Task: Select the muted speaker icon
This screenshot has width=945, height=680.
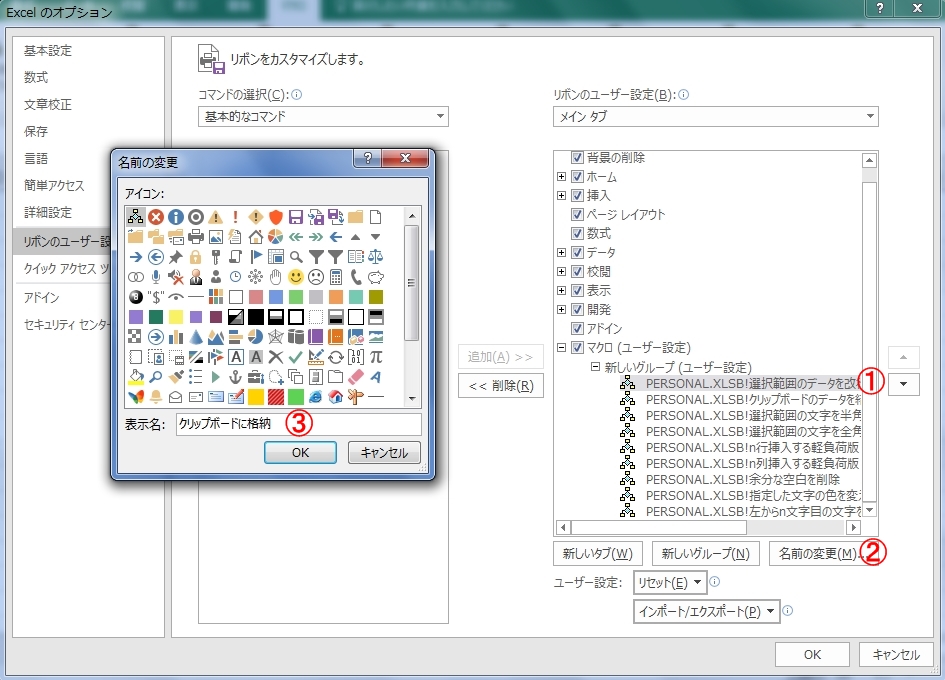Action: coord(175,277)
